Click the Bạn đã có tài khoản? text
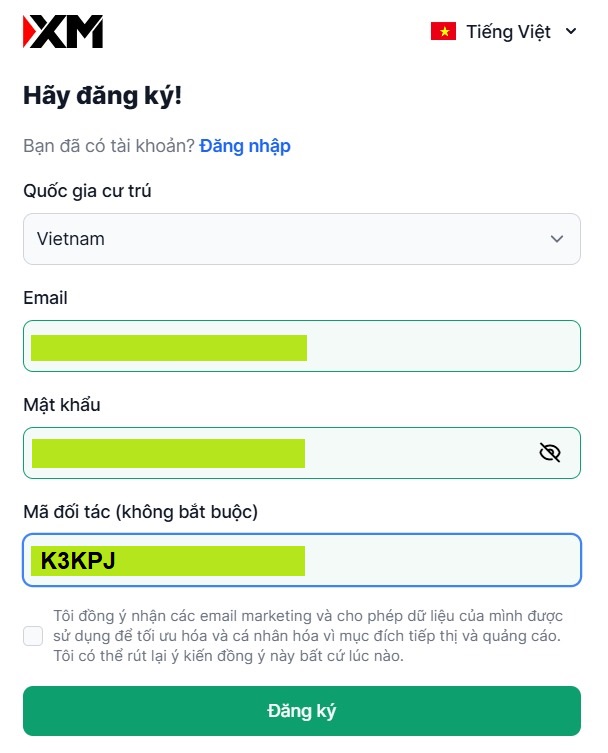Screen dimensions: 608x753 coord(109,146)
